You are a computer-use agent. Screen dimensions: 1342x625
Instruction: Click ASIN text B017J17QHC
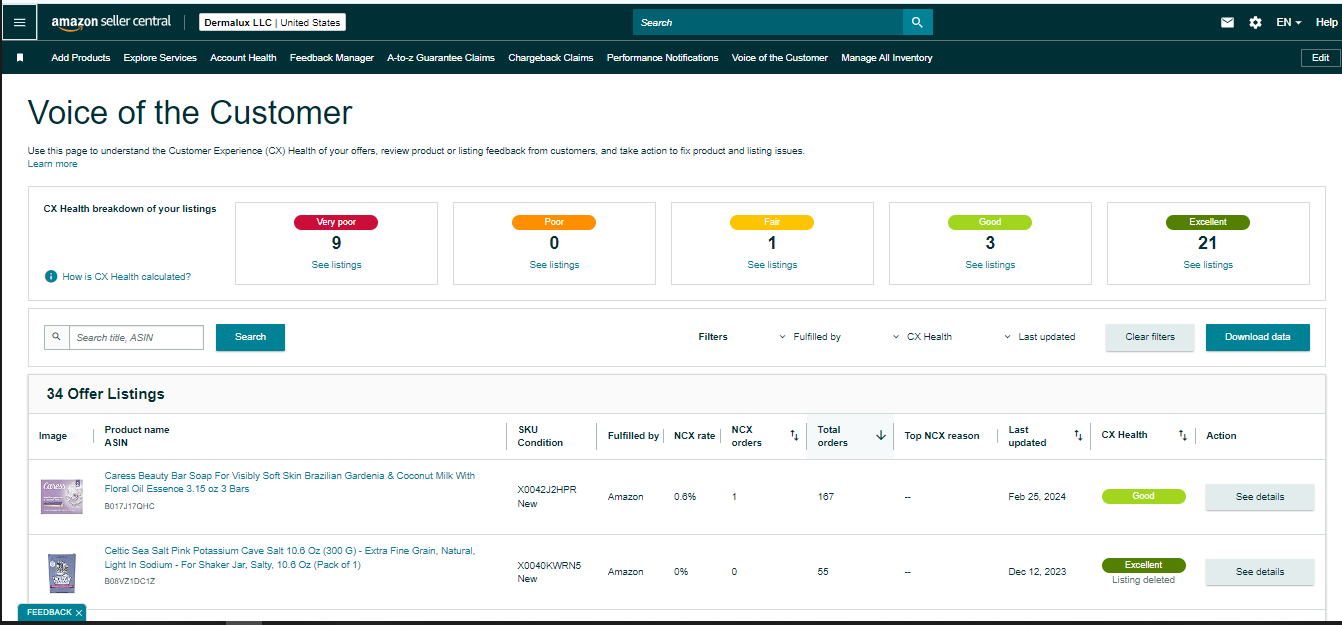(x=130, y=506)
